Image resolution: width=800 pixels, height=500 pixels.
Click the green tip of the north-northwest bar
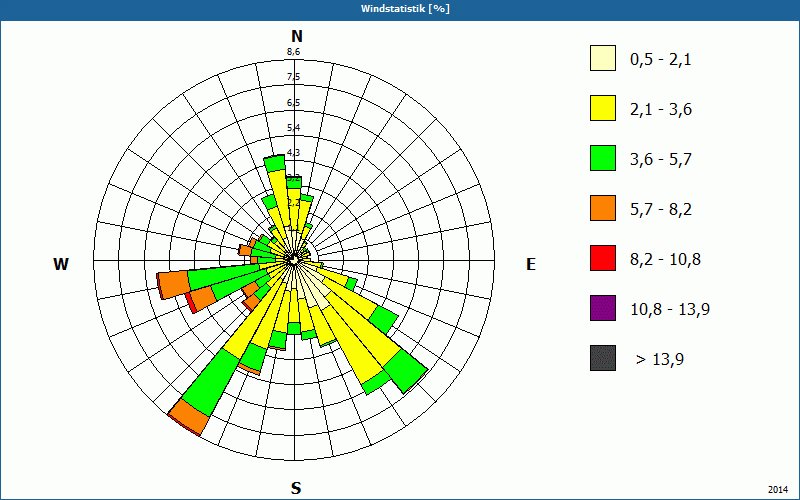pos(274,163)
